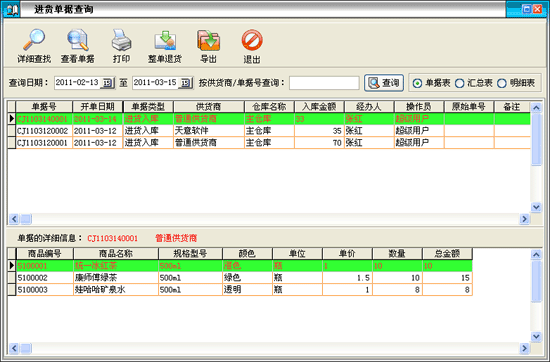Focus the supplier/document number search field
Screen dimensions: 550x362
324,83
